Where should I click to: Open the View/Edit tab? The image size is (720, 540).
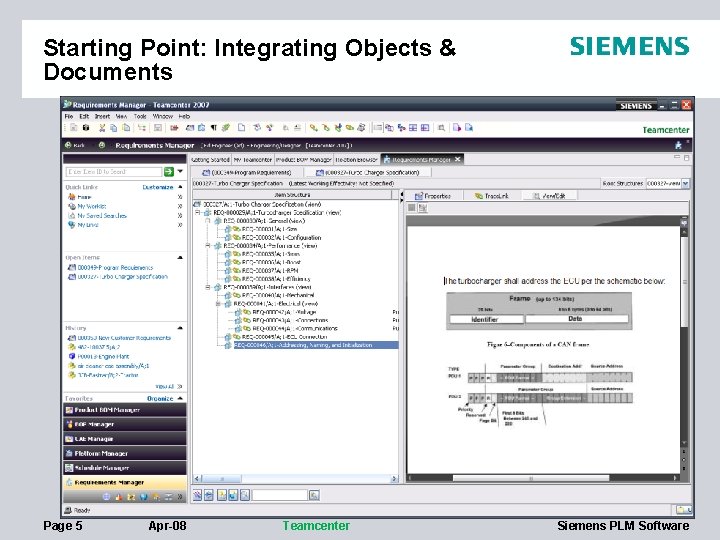click(550, 196)
